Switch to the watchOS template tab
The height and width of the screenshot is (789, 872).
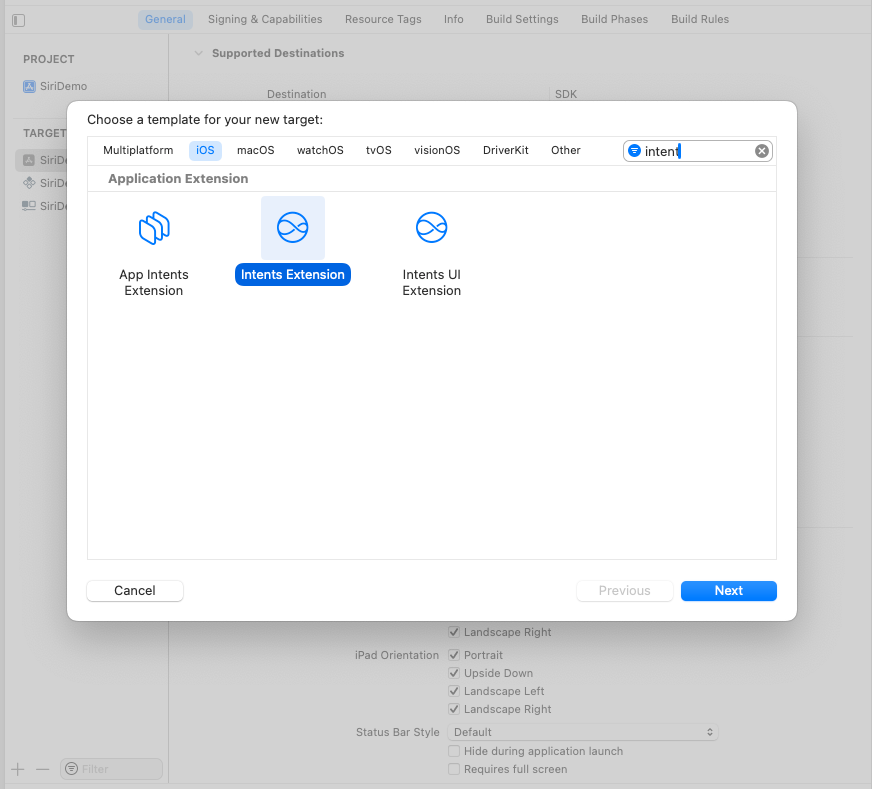coord(320,150)
